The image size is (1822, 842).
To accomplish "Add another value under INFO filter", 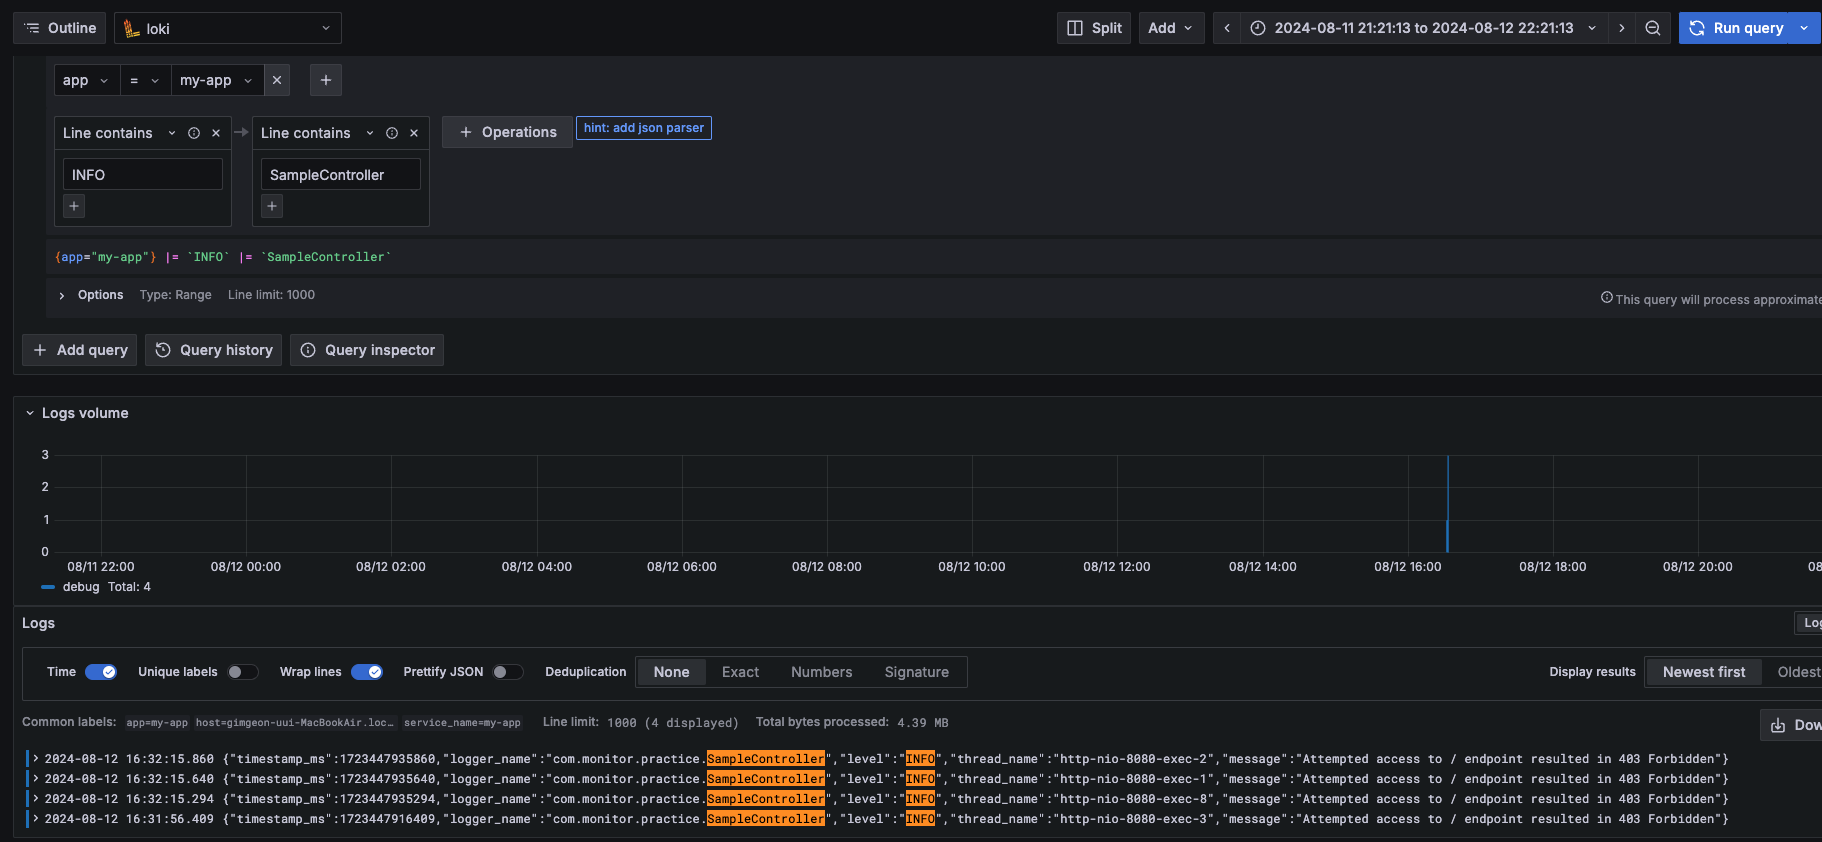I will tap(74, 206).
